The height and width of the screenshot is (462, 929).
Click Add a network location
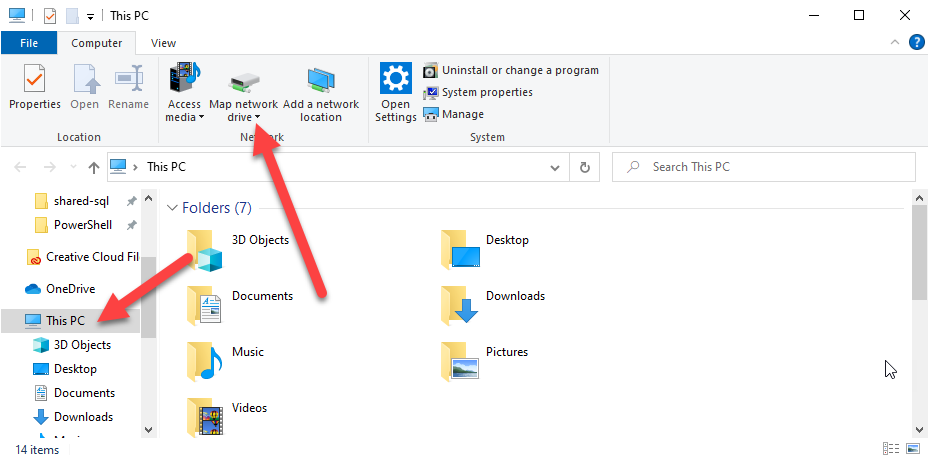click(321, 92)
